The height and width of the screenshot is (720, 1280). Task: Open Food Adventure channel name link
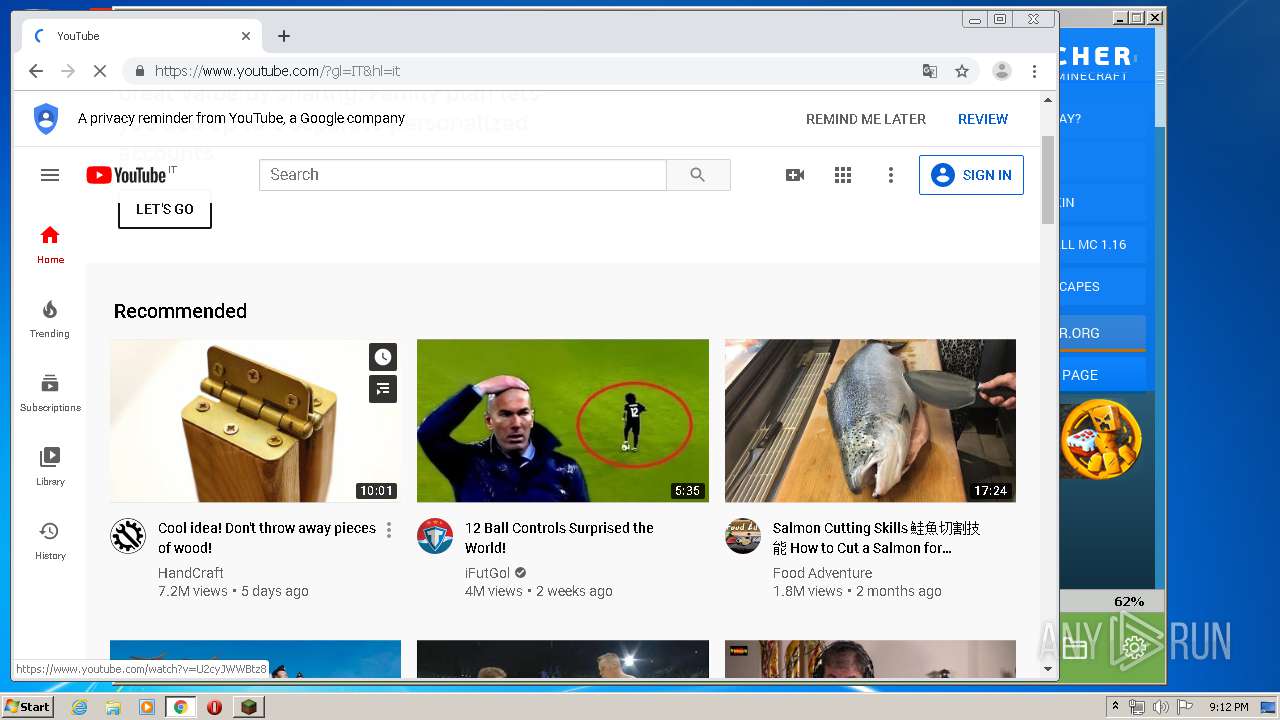[x=822, y=573]
